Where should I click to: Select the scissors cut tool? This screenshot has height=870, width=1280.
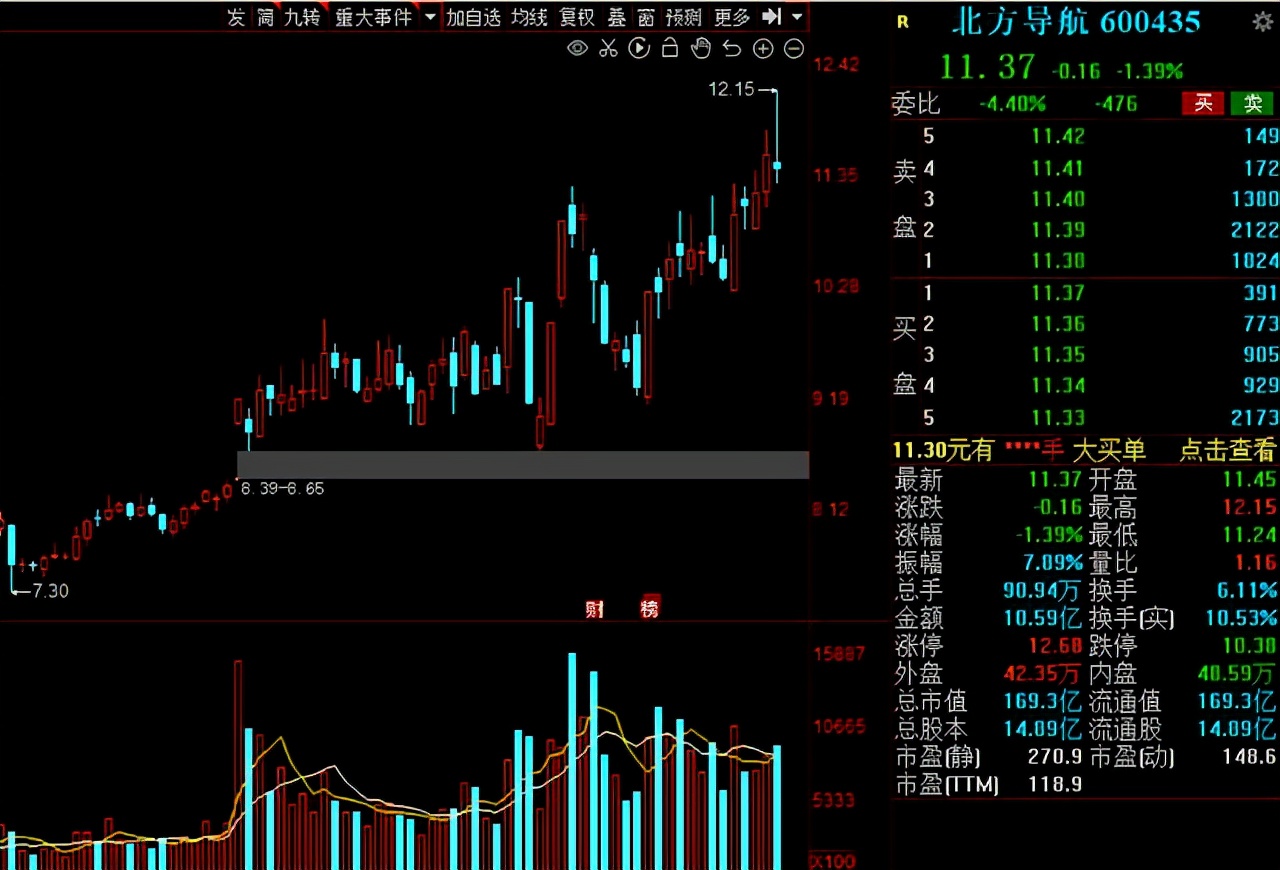(x=608, y=48)
